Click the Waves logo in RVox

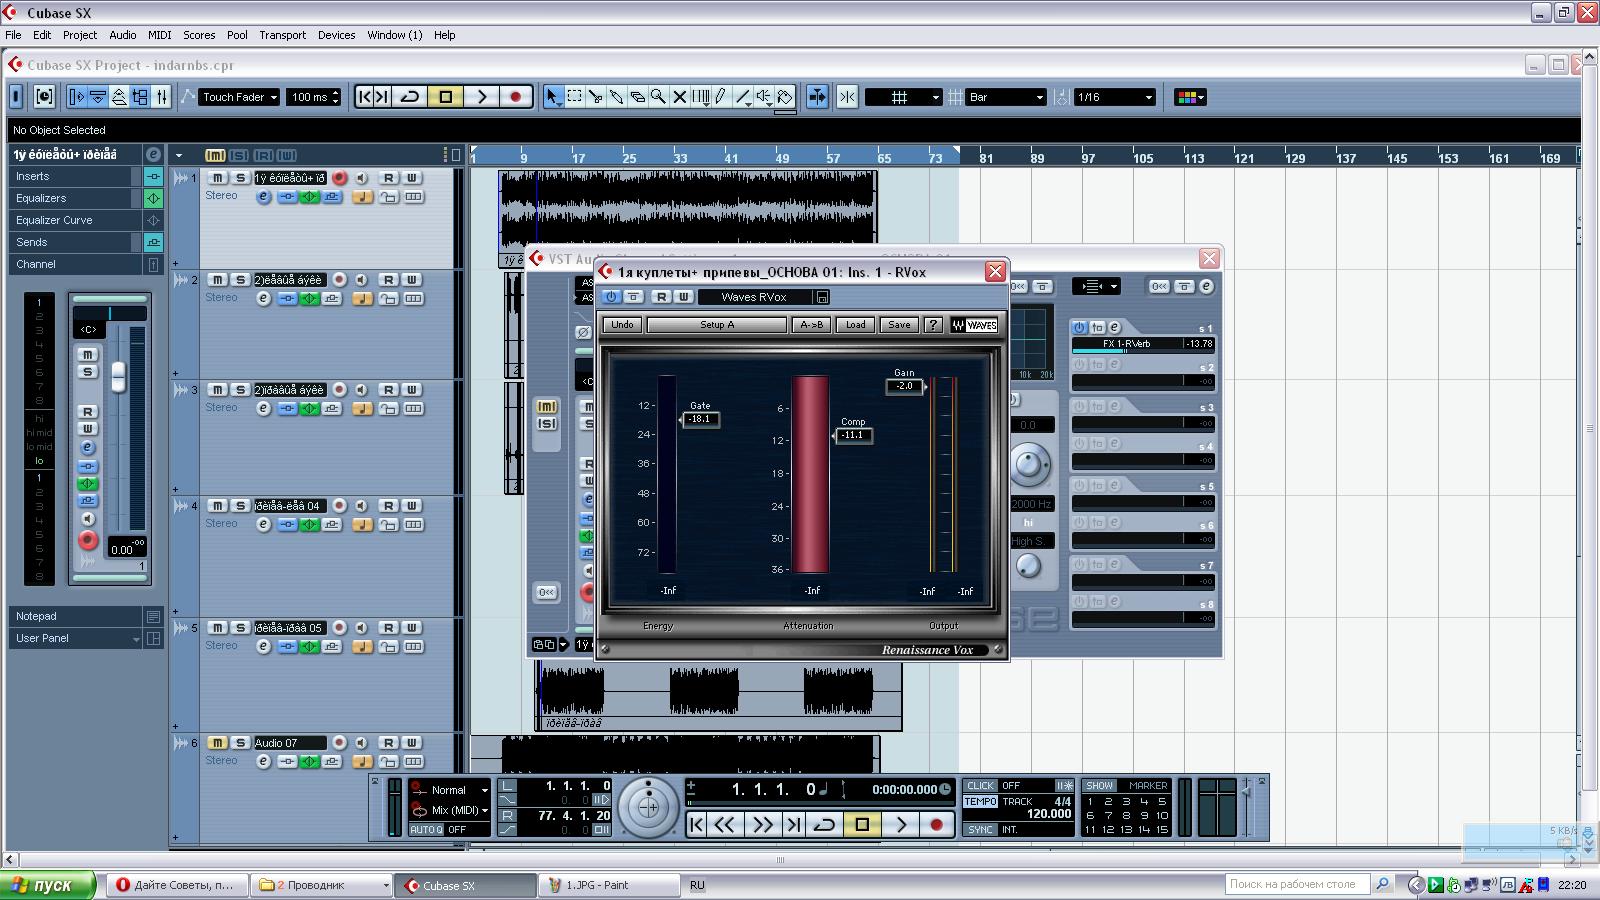point(974,325)
